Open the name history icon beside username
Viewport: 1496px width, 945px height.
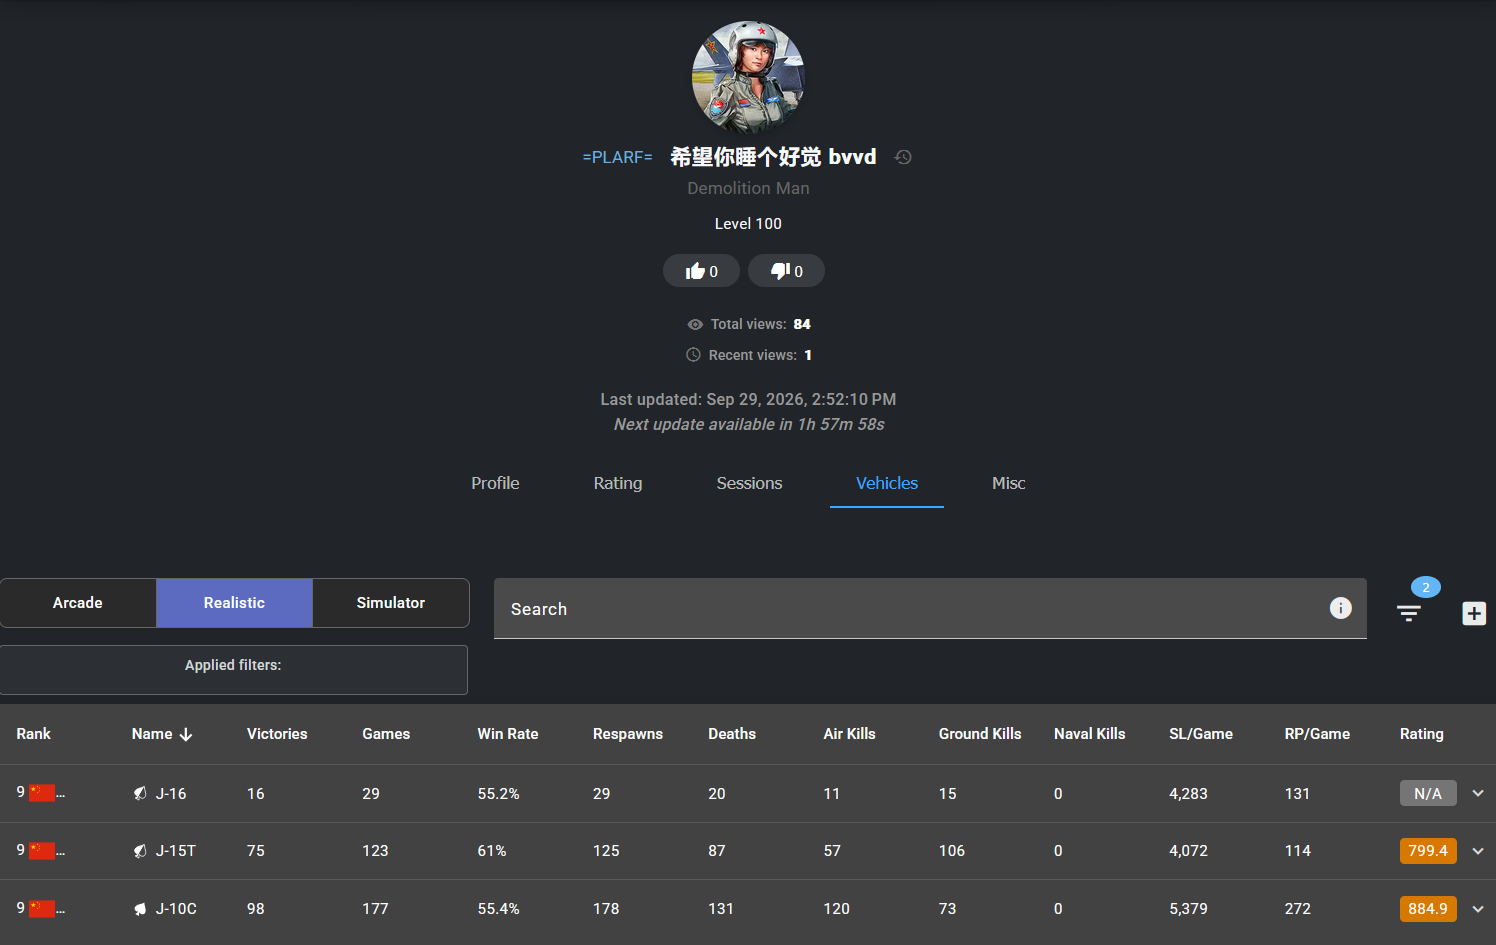pyautogui.click(x=903, y=157)
